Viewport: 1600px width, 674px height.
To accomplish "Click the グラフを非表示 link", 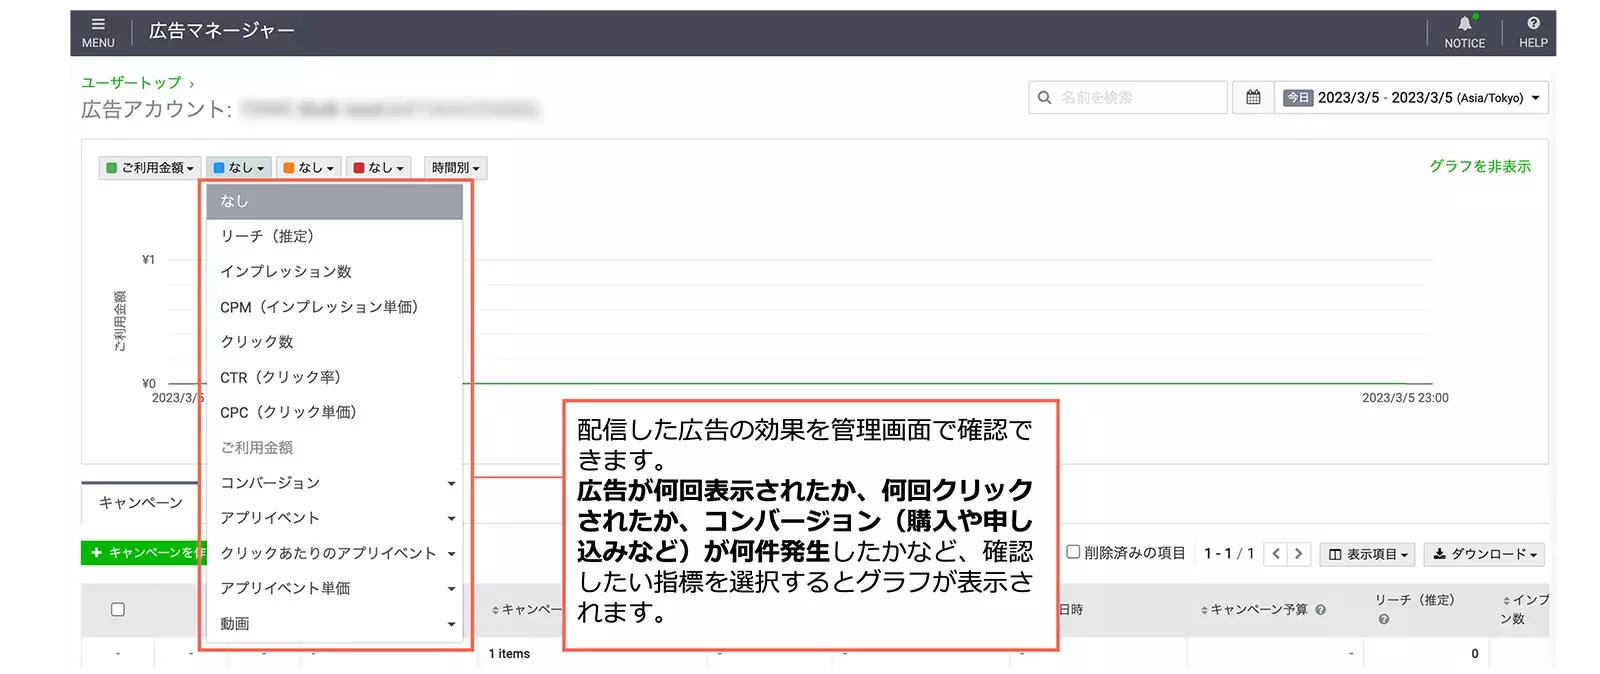I will [x=1479, y=167].
